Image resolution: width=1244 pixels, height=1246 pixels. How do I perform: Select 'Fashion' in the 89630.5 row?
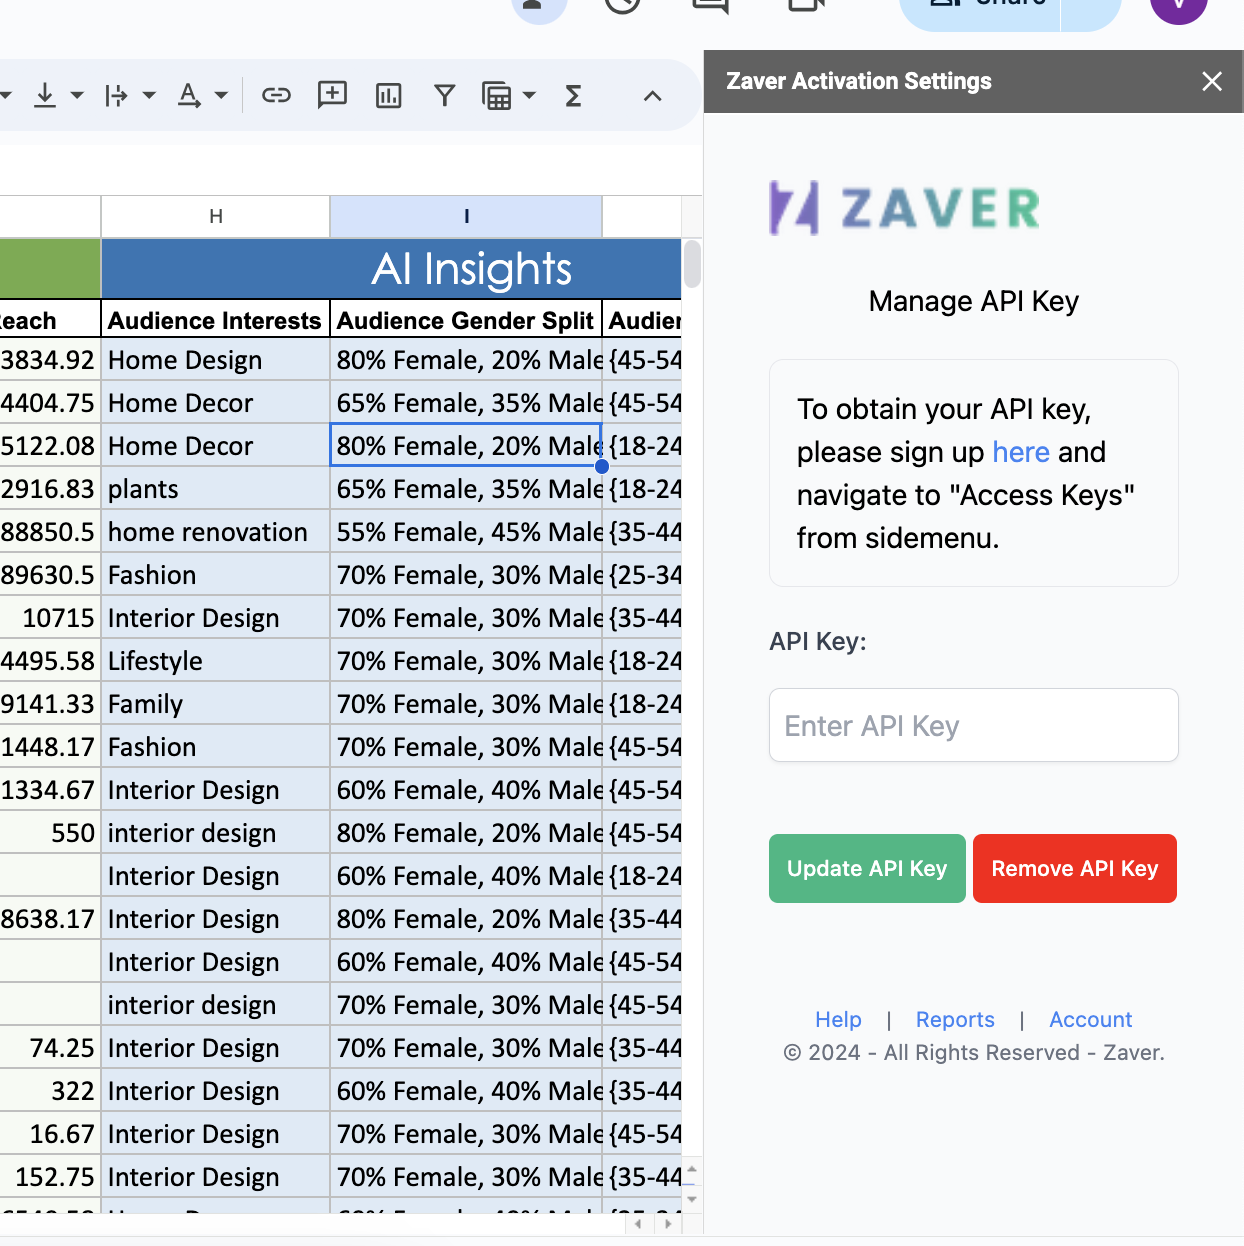215,575
